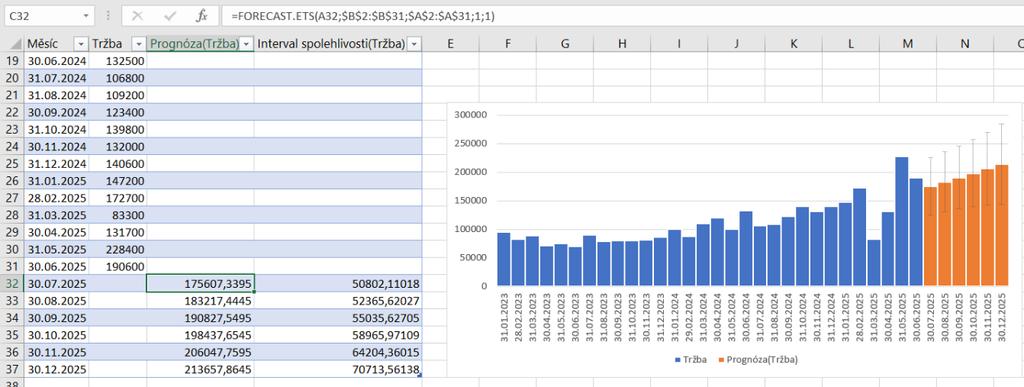Click cell with value 132500
This screenshot has height=387, width=1024.
pyautogui.click(x=118, y=61)
